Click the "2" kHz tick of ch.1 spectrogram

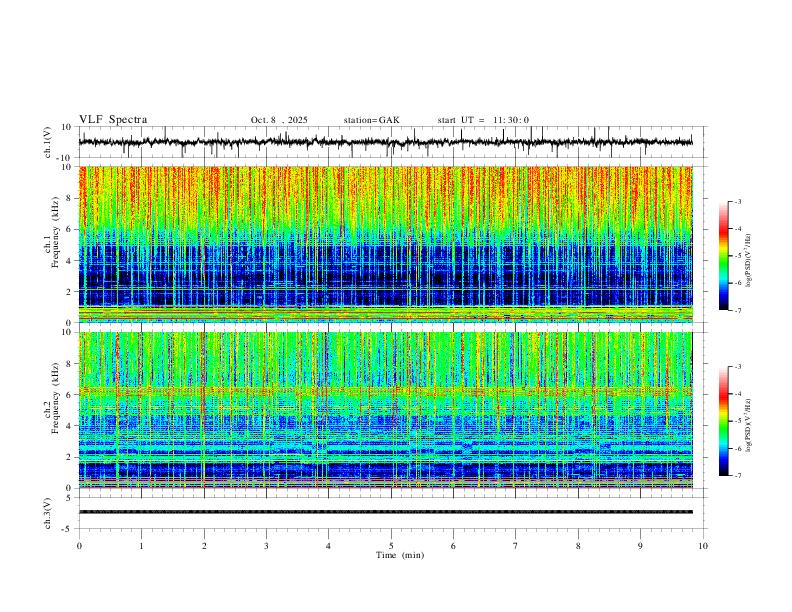click(x=70, y=292)
